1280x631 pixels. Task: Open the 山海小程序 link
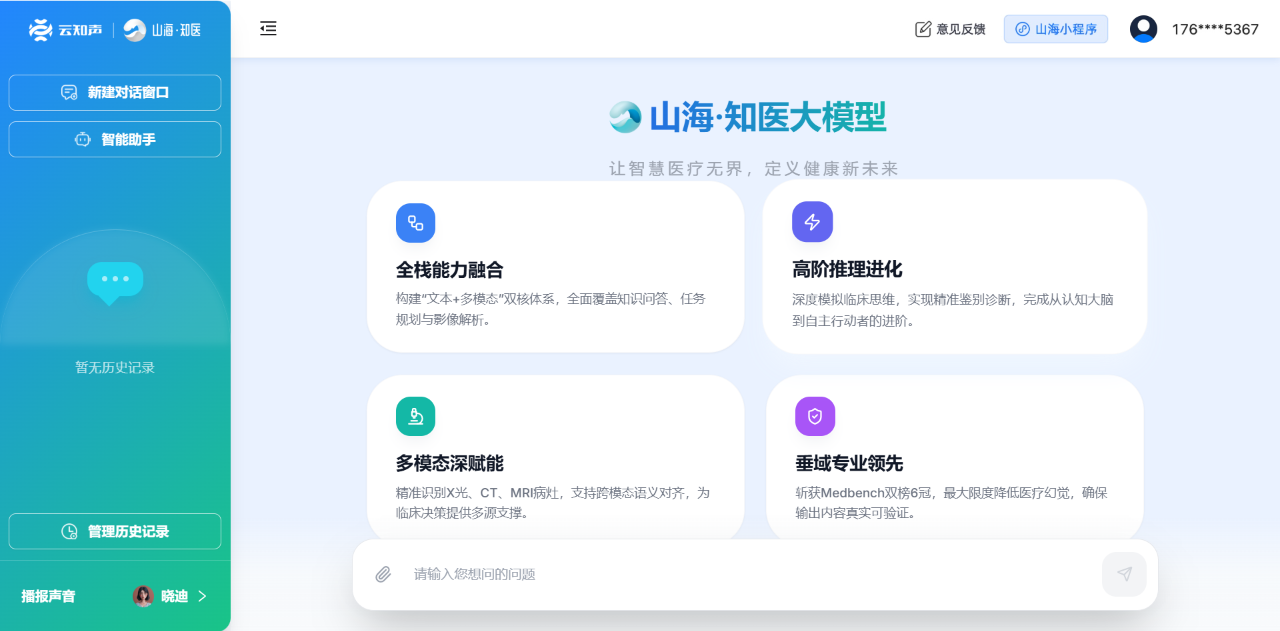[1055, 29]
